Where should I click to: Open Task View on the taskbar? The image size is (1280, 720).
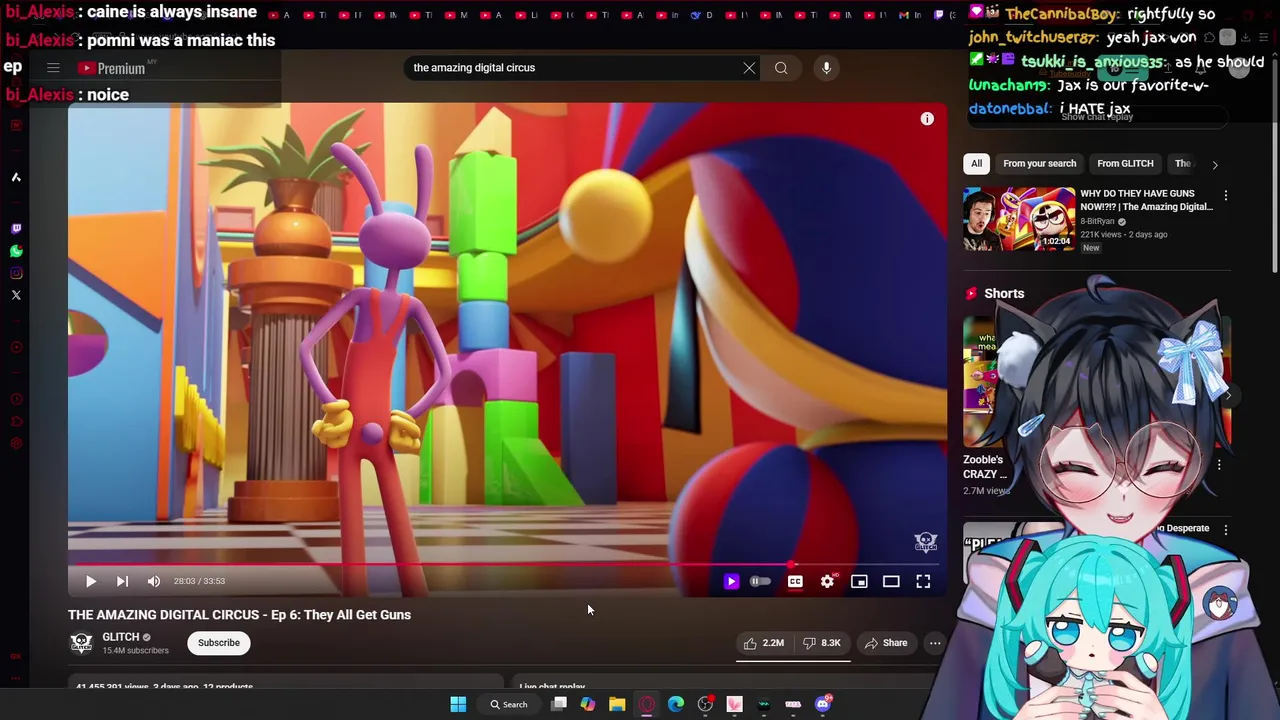[559, 704]
